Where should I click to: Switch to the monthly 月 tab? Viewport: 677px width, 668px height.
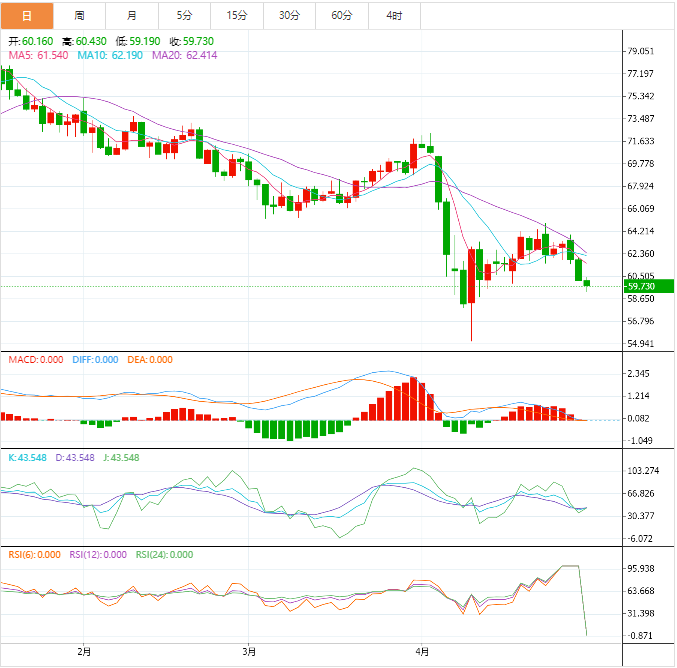click(132, 16)
